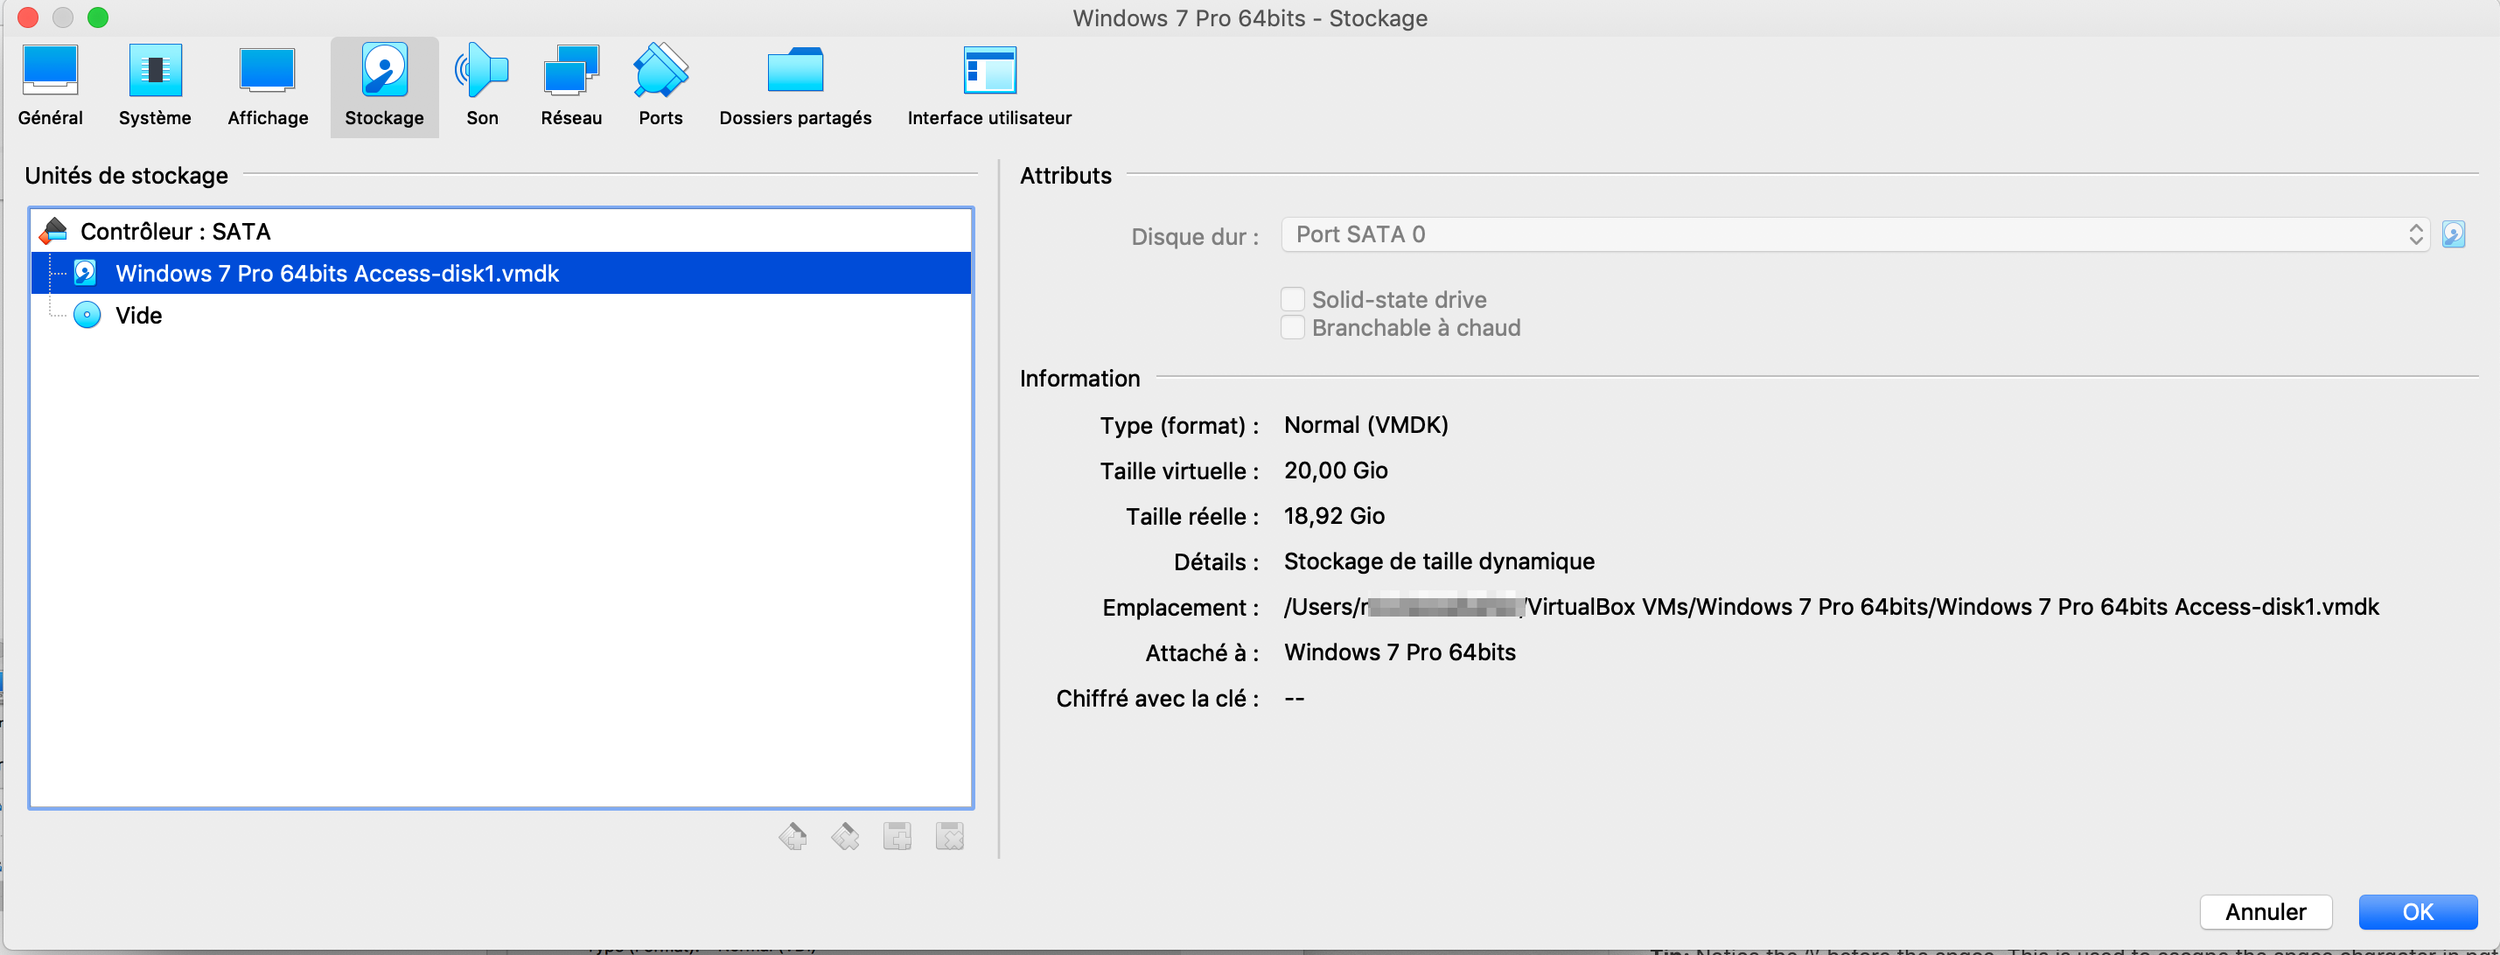Close the window with the red button
The image size is (2500, 955).
pos(28,17)
